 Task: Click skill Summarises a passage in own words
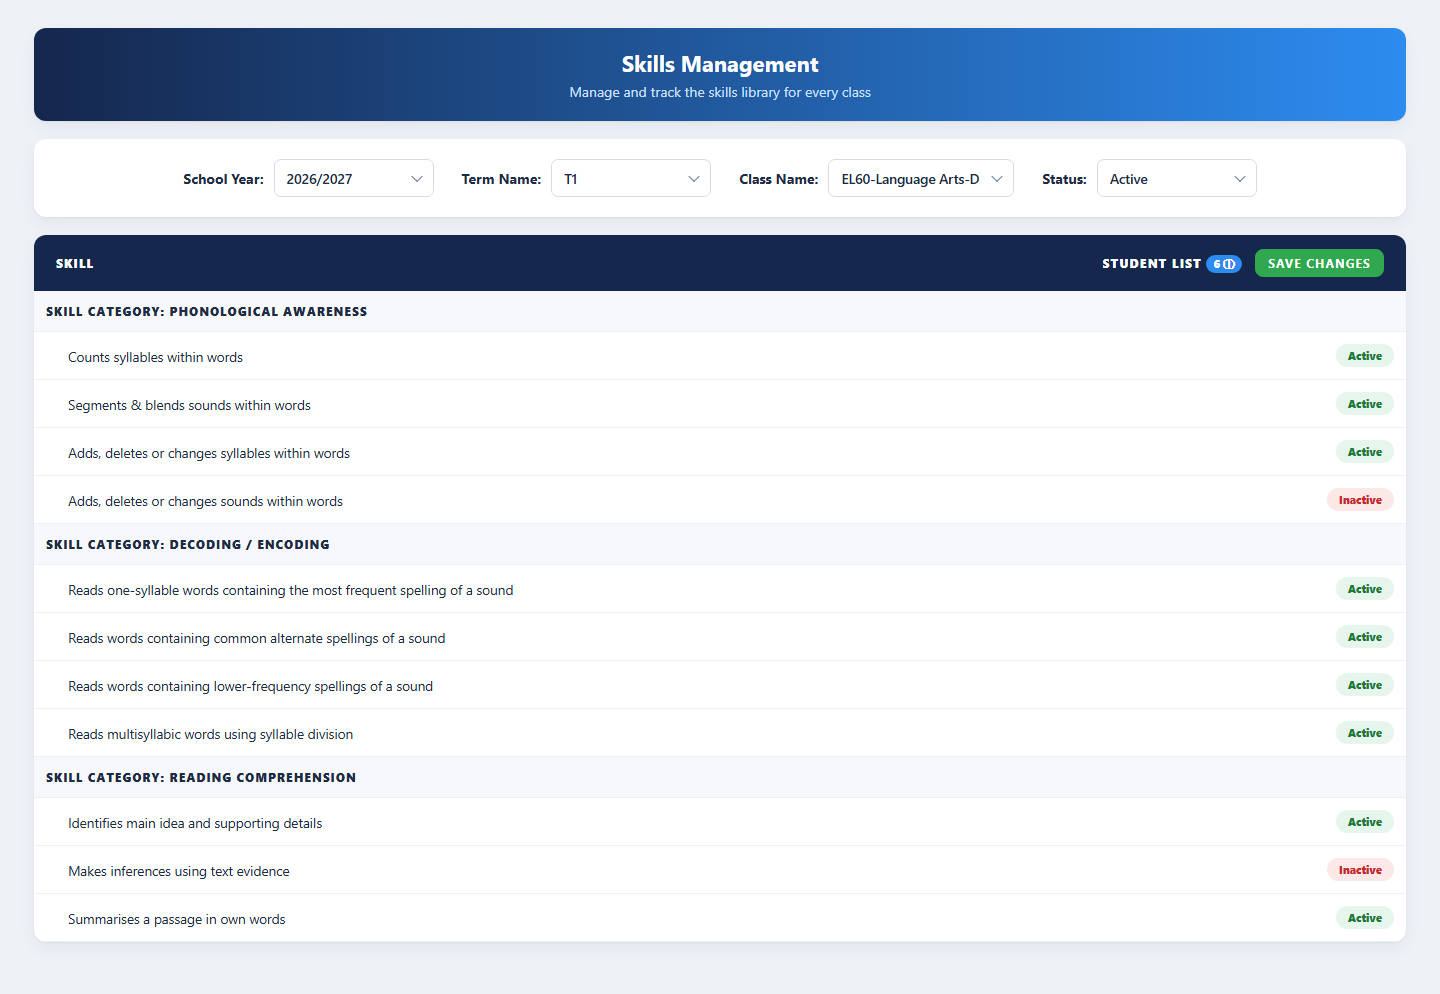(176, 919)
